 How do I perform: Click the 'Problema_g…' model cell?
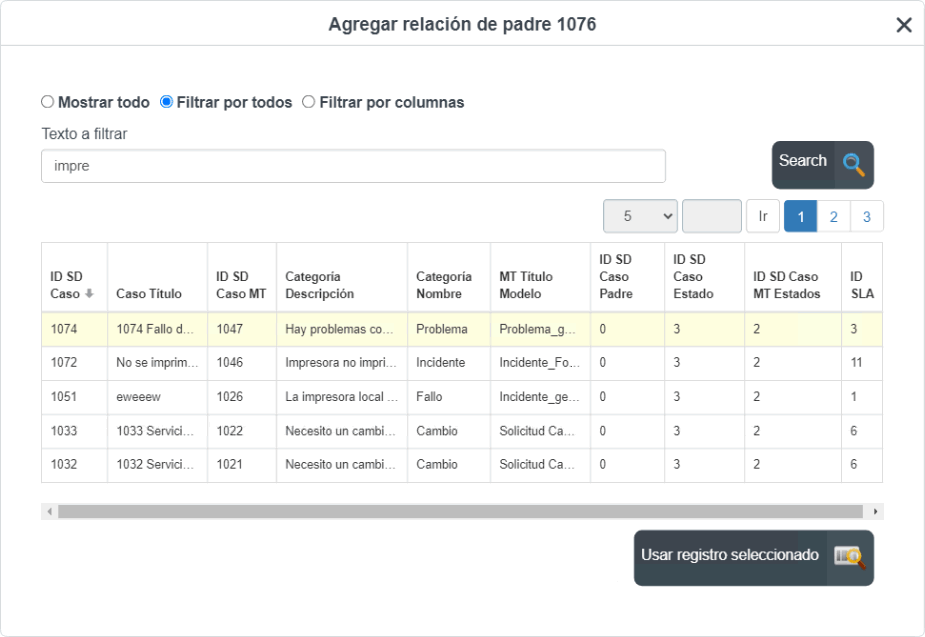(540, 329)
